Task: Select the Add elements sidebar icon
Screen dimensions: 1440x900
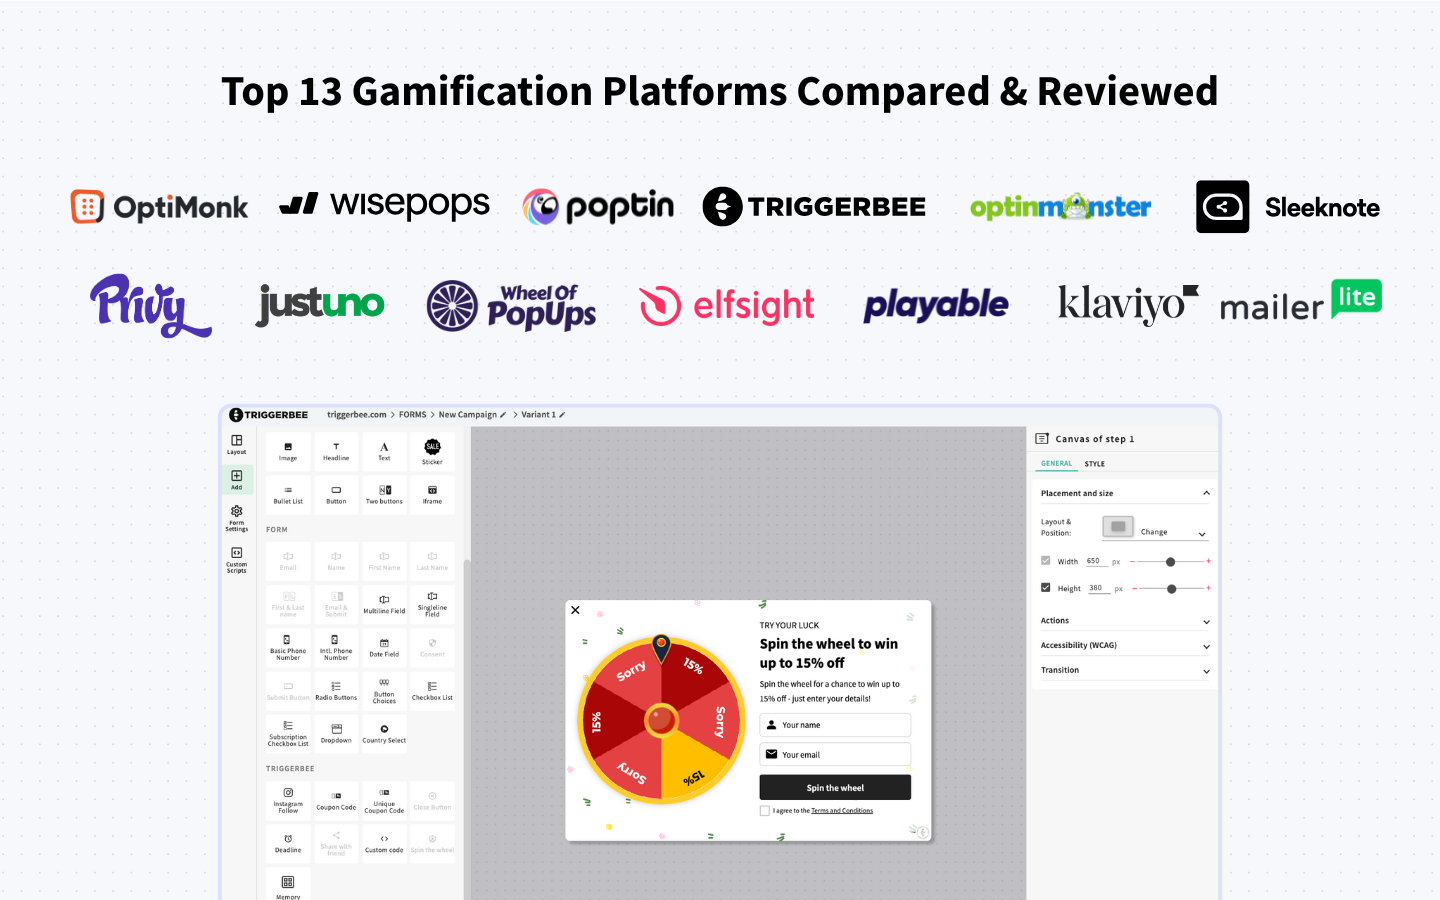Action: tap(237, 480)
